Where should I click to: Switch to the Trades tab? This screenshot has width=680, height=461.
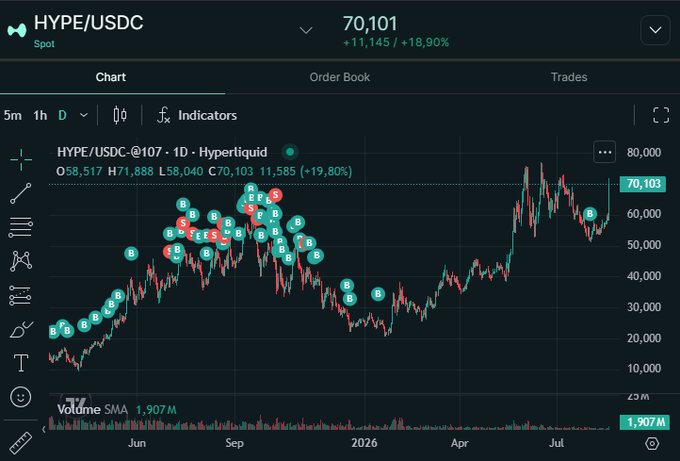(x=569, y=77)
